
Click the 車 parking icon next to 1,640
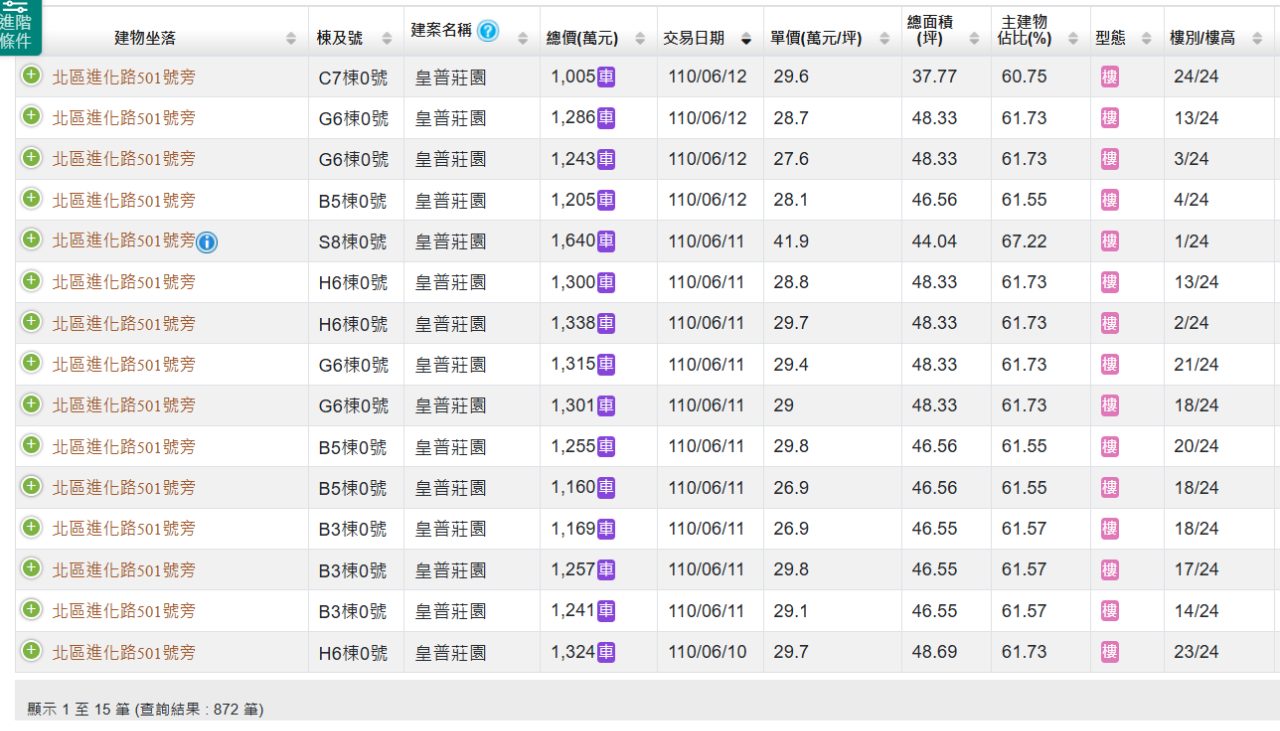(606, 241)
